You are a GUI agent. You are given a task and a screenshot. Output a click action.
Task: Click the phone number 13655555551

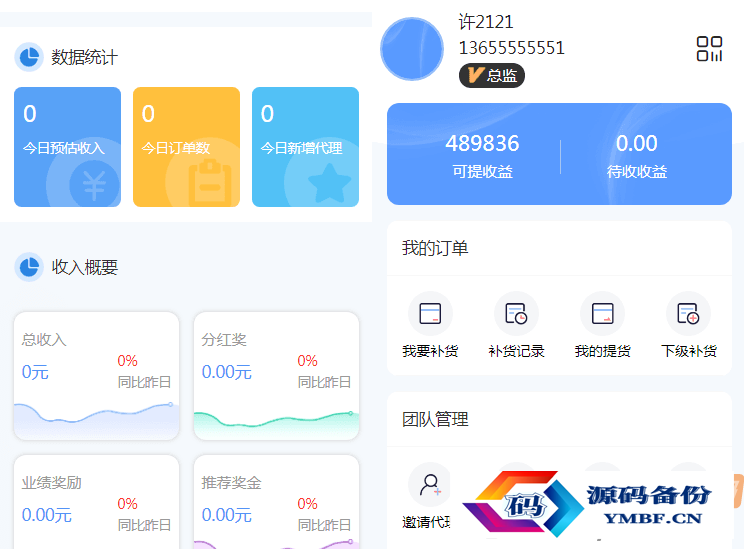(x=512, y=48)
